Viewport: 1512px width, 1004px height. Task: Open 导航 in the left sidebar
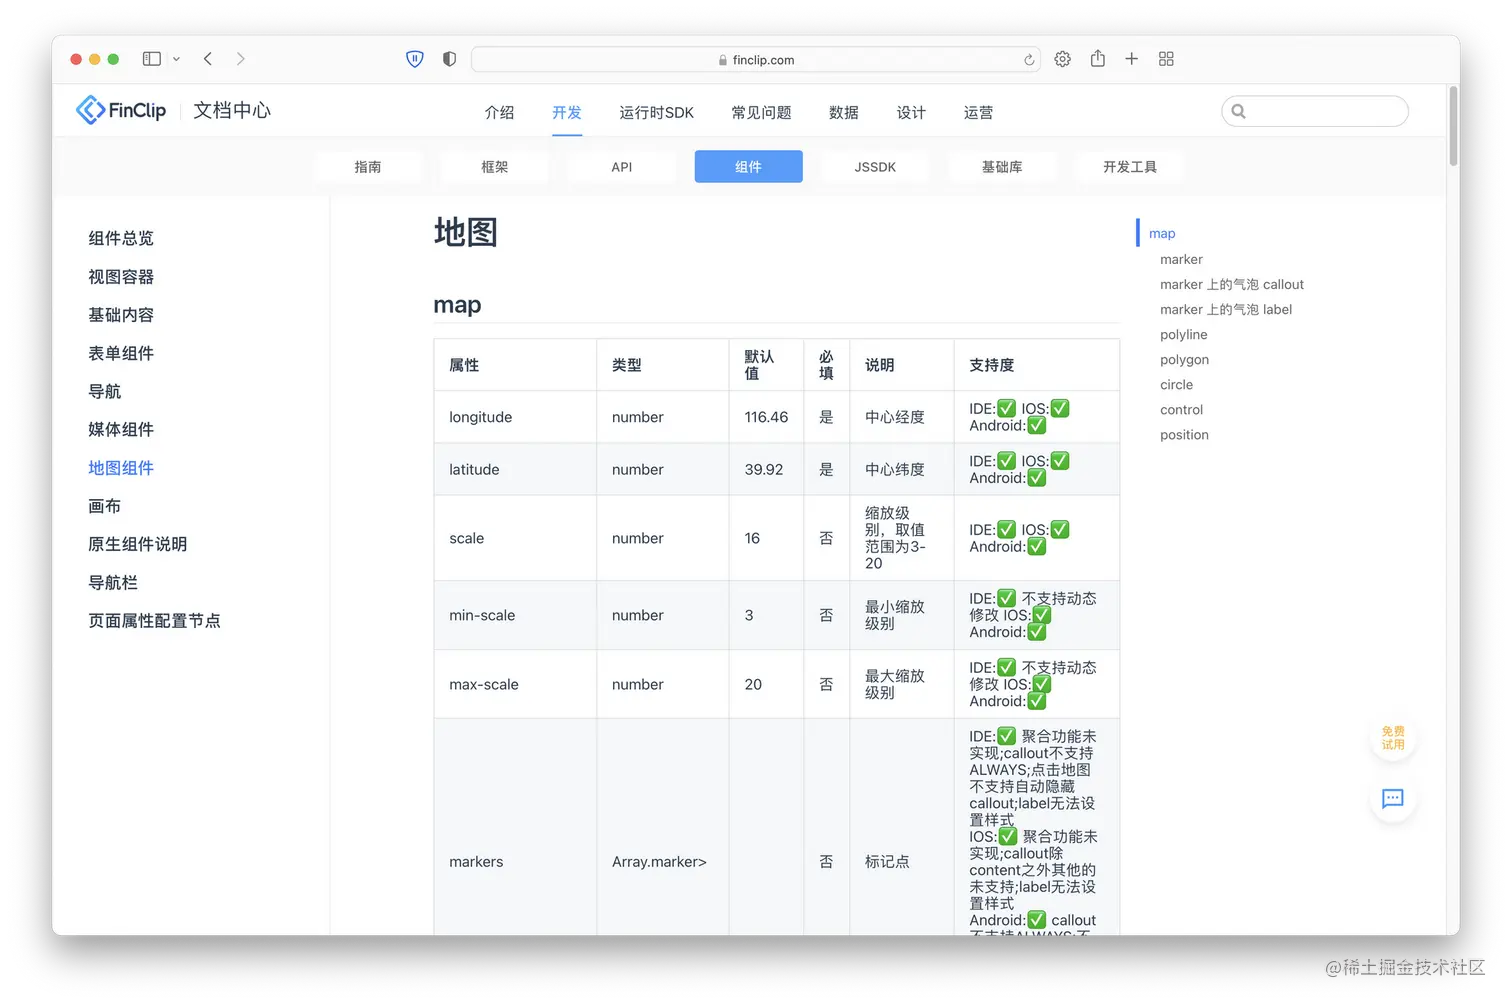[x=104, y=391]
